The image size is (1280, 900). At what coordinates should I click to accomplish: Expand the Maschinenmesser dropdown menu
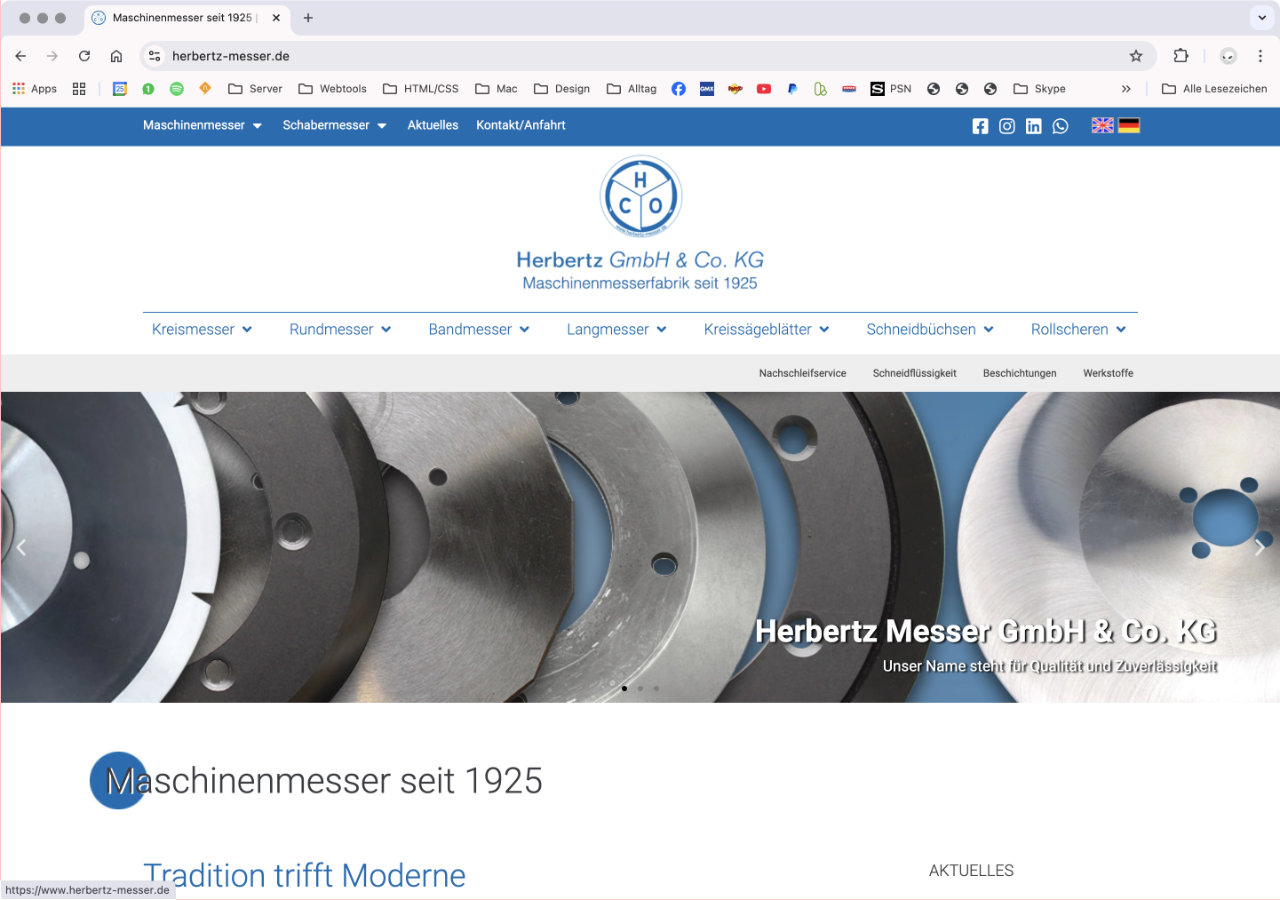coord(202,125)
